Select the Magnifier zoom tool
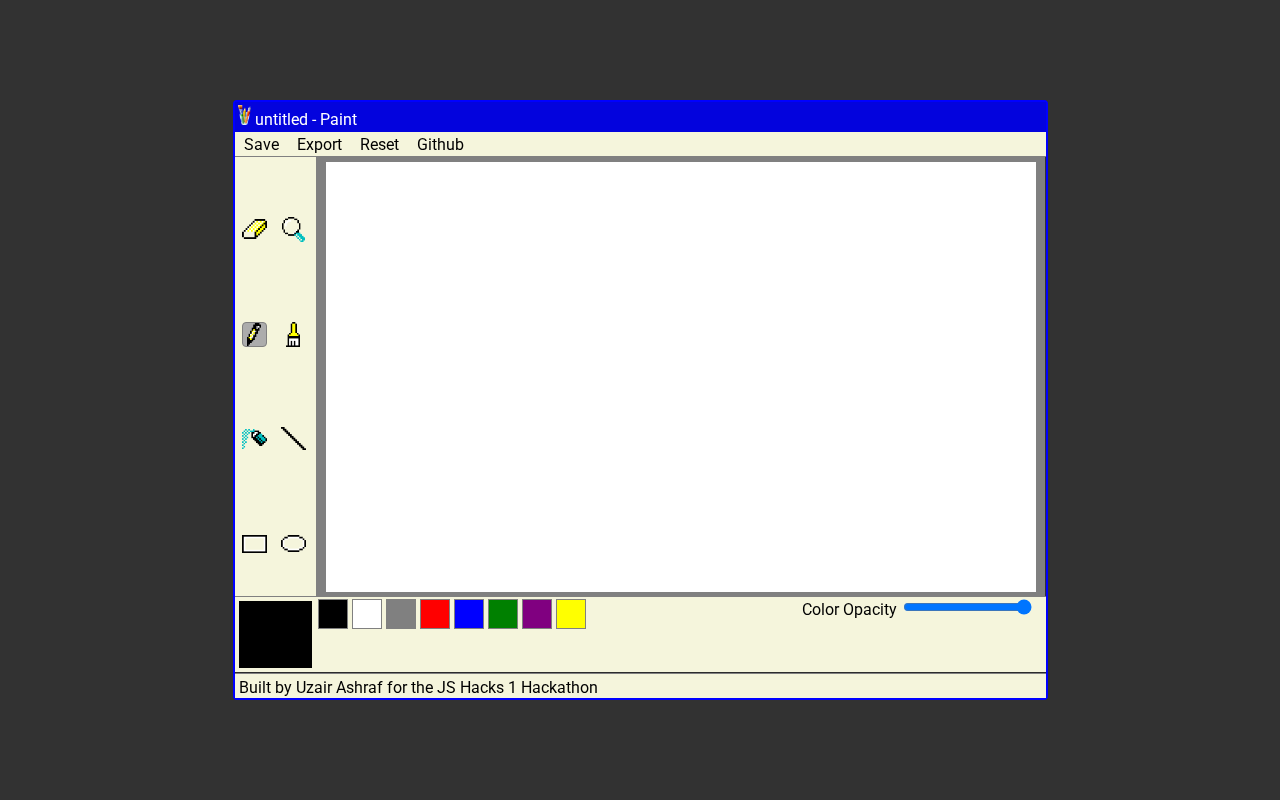This screenshot has width=1280, height=800. [x=293, y=230]
